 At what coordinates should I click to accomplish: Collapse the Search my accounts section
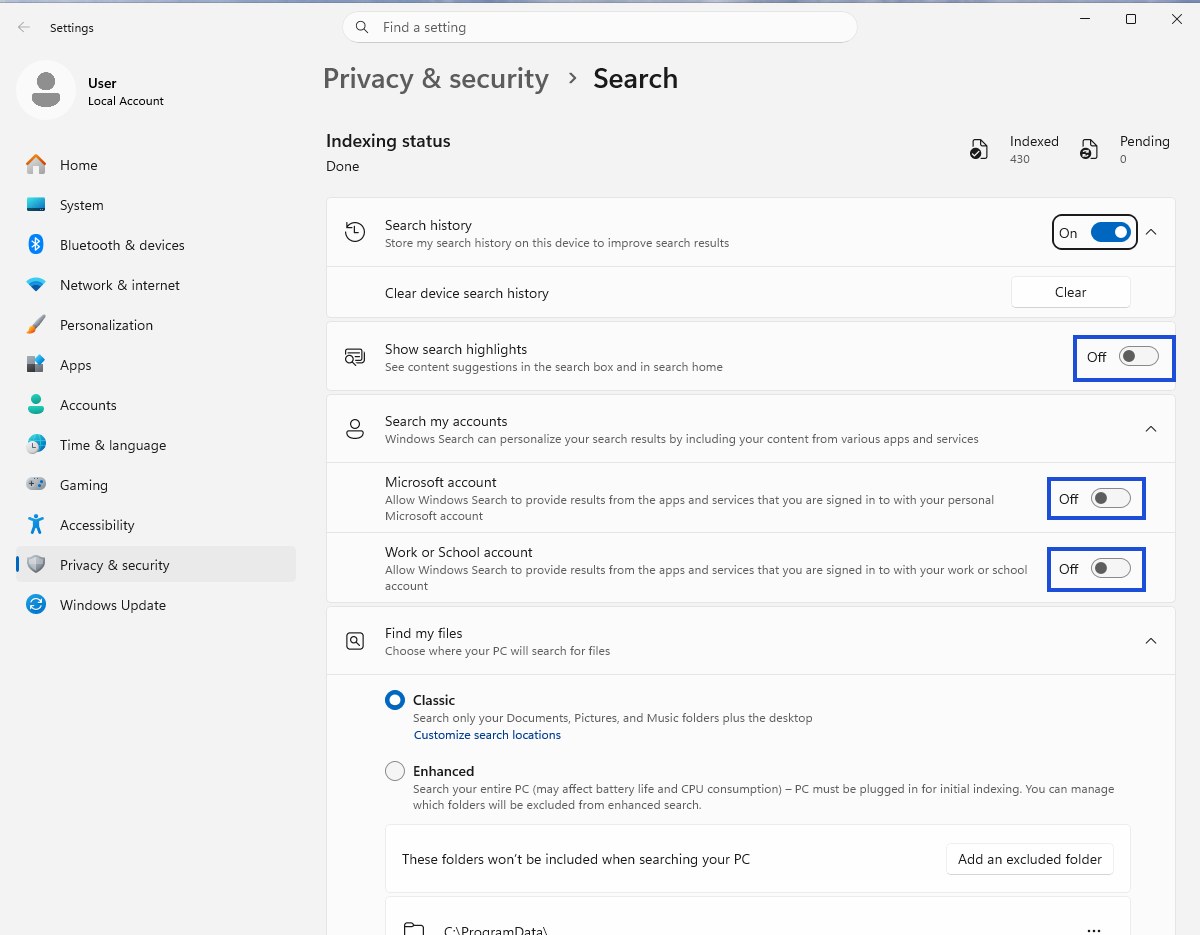pyautogui.click(x=1151, y=429)
